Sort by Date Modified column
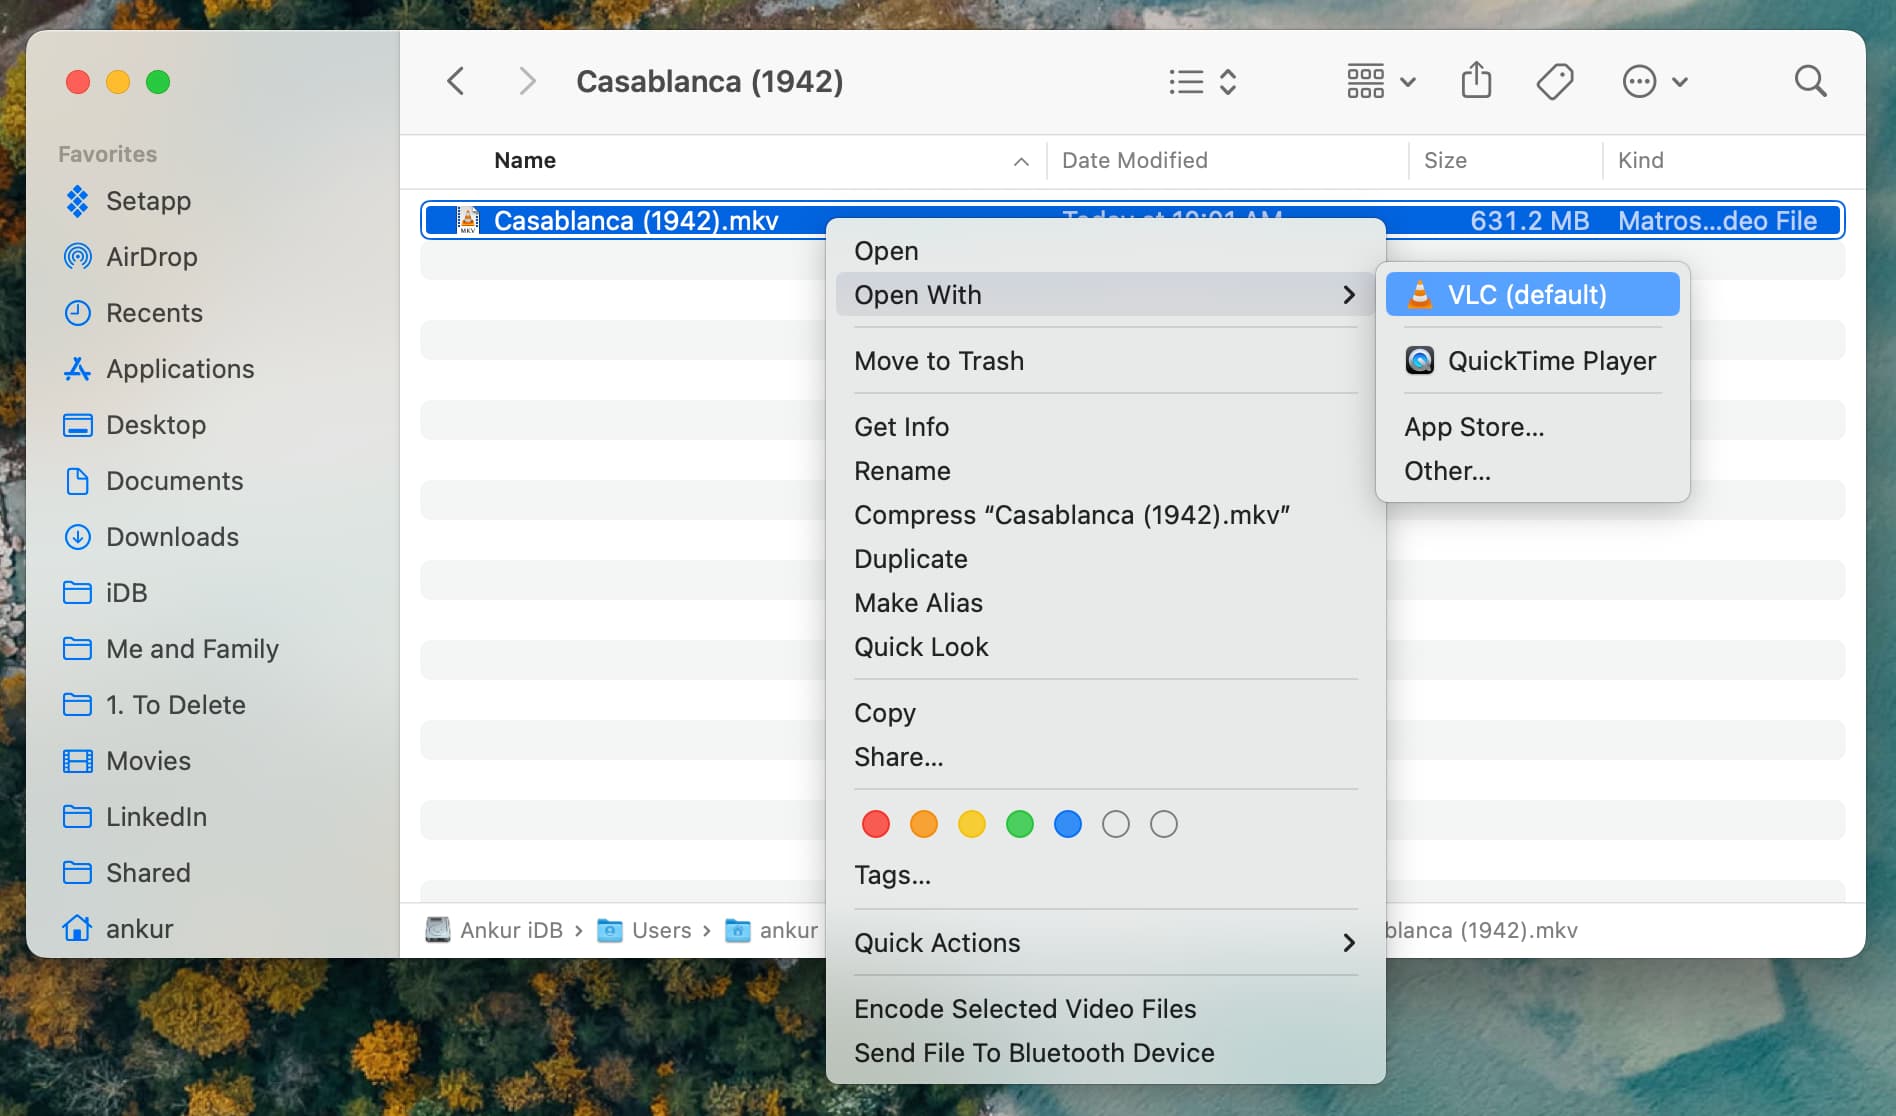 tap(1134, 160)
